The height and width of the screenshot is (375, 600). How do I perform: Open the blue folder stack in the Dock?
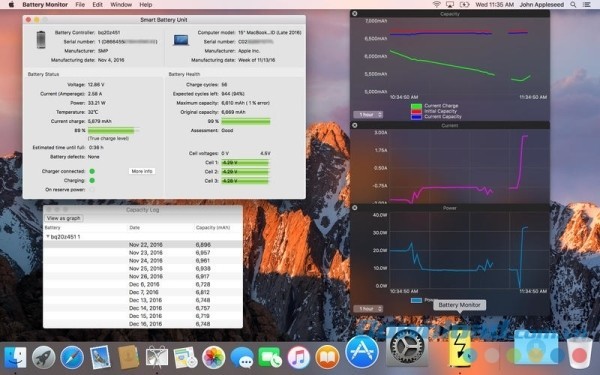(536, 347)
